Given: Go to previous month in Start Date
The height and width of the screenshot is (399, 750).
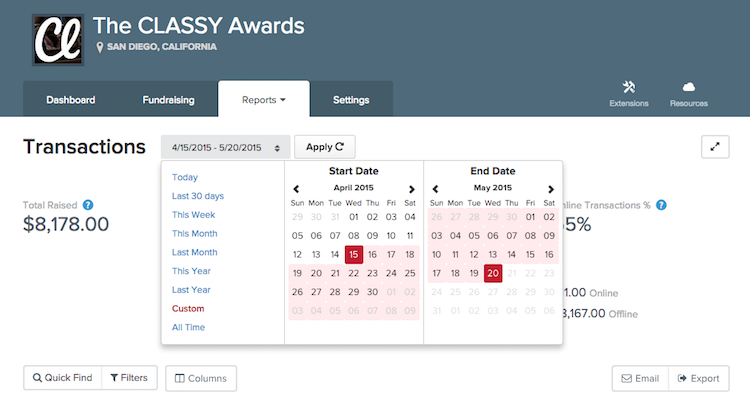Looking at the screenshot, I should tap(296, 188).
